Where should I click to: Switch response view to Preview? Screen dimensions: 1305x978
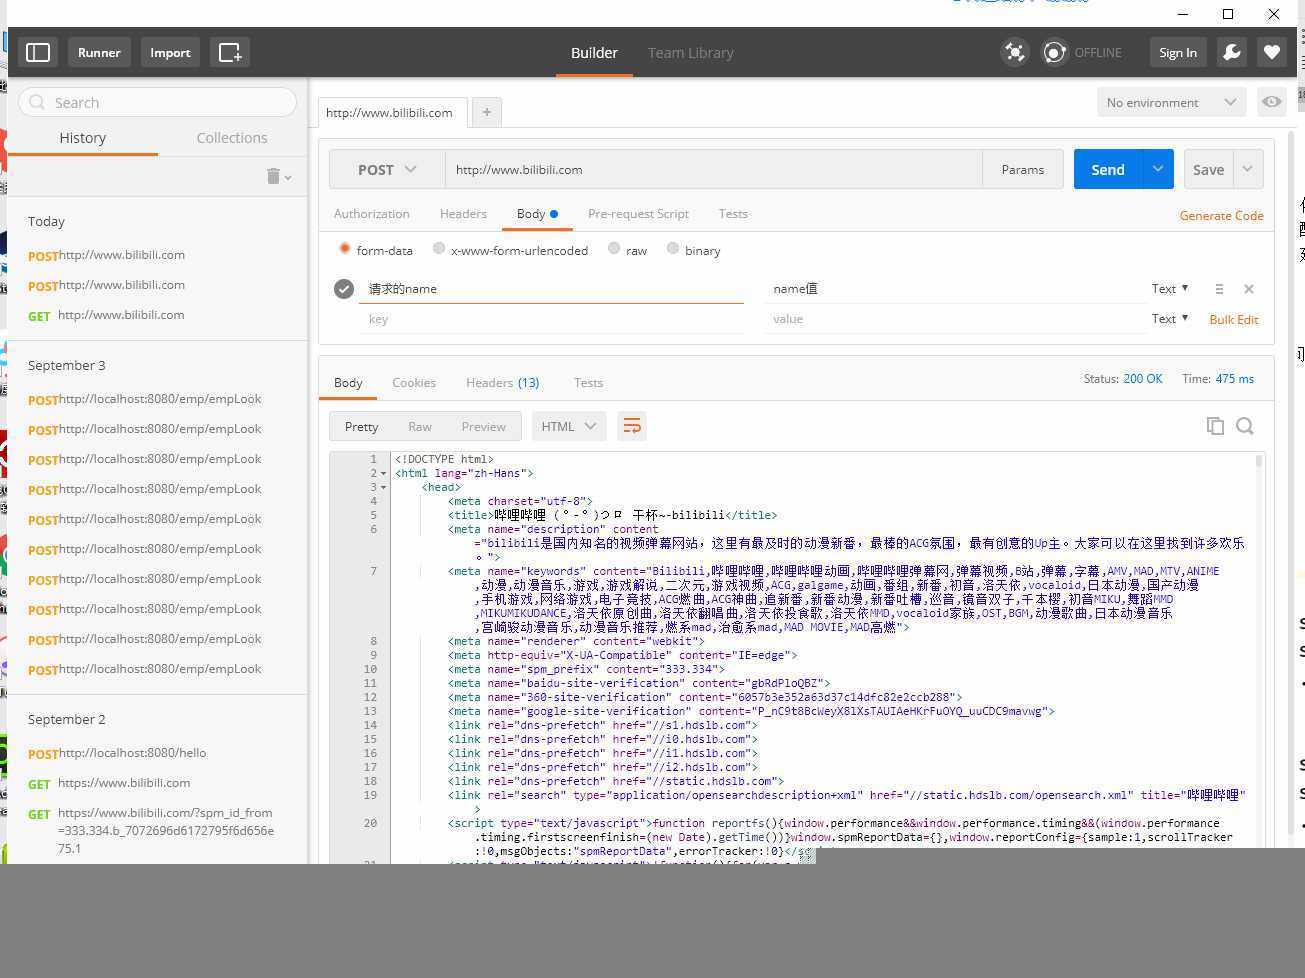click(483, 426)
